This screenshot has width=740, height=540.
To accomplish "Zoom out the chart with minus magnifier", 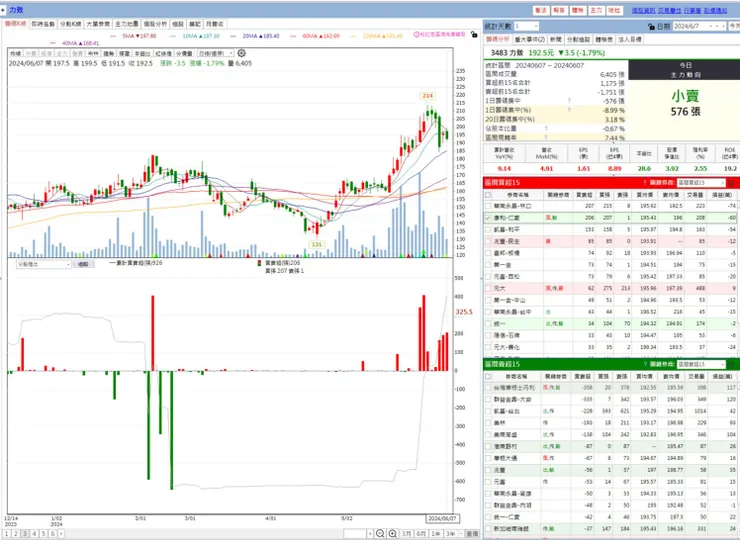I will coord(380,534).
